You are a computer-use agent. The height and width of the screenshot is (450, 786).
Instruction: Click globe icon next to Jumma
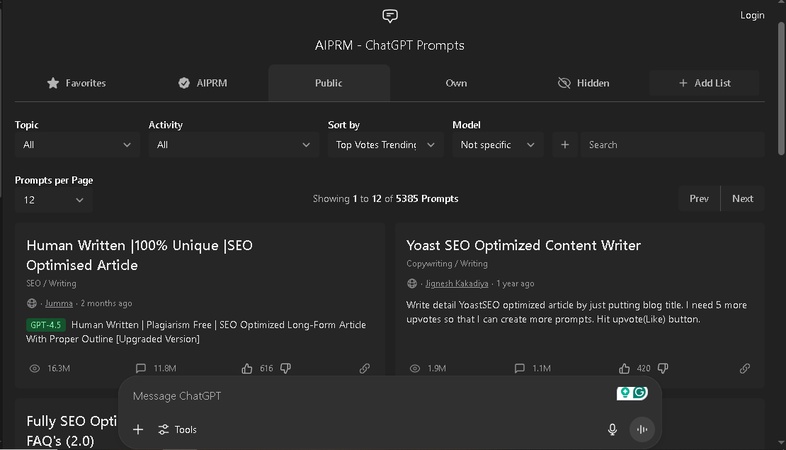click(x=32, y=303)
